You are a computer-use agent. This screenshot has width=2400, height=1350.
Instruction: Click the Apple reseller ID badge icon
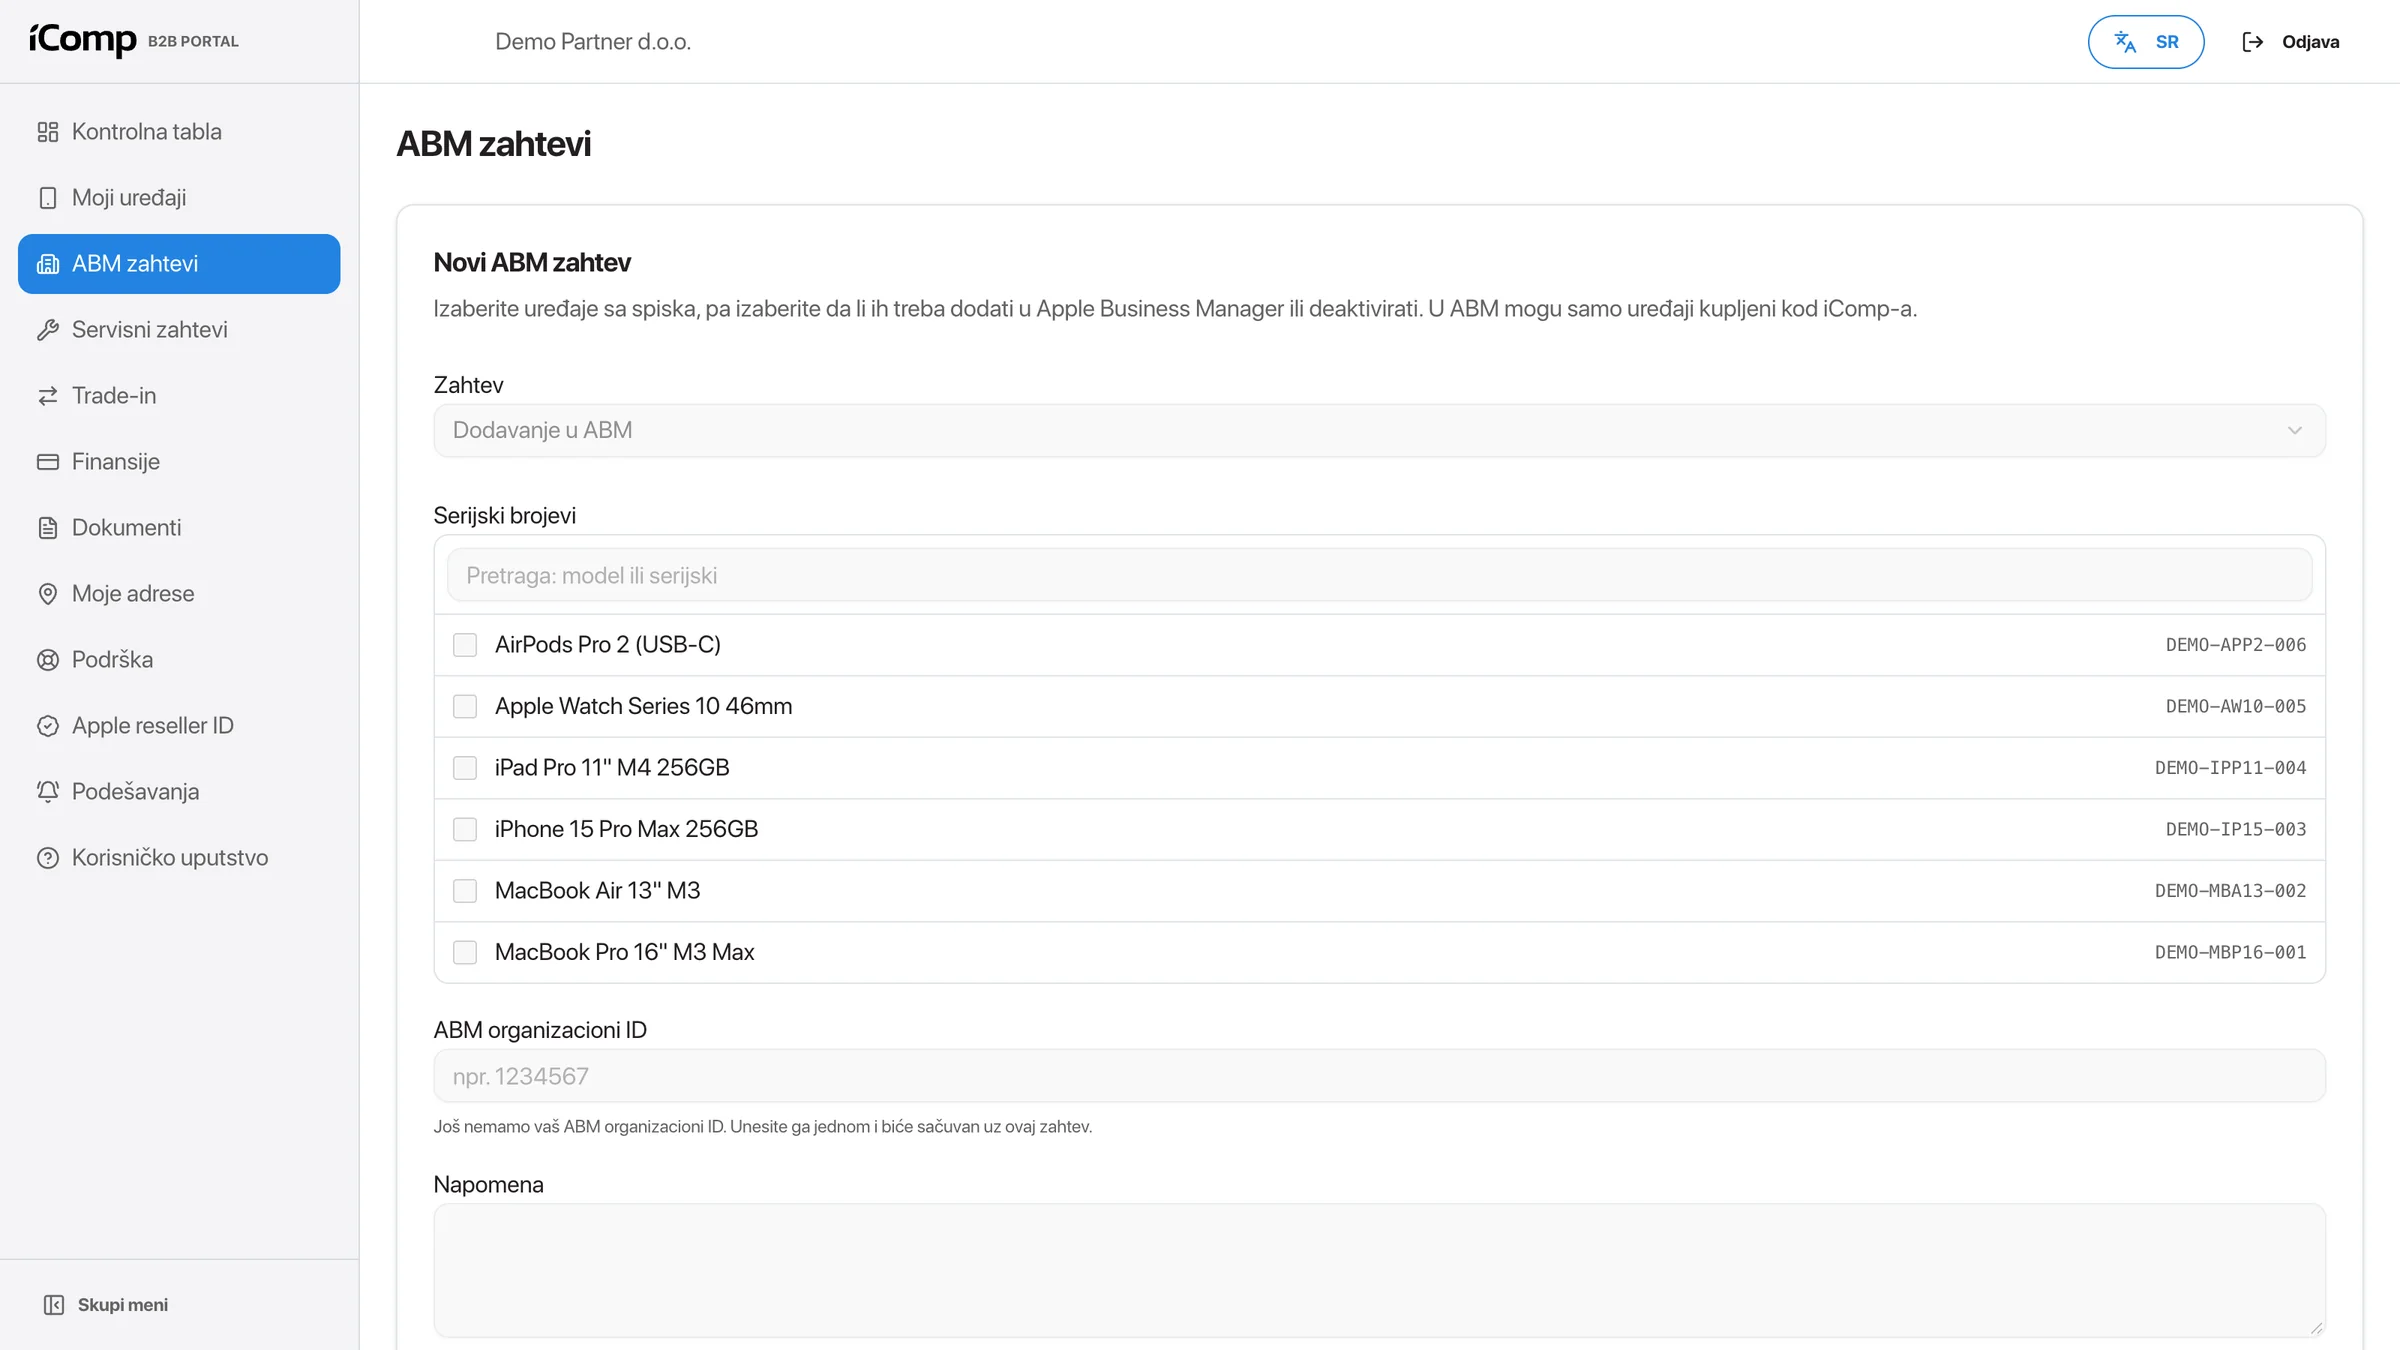48,726
